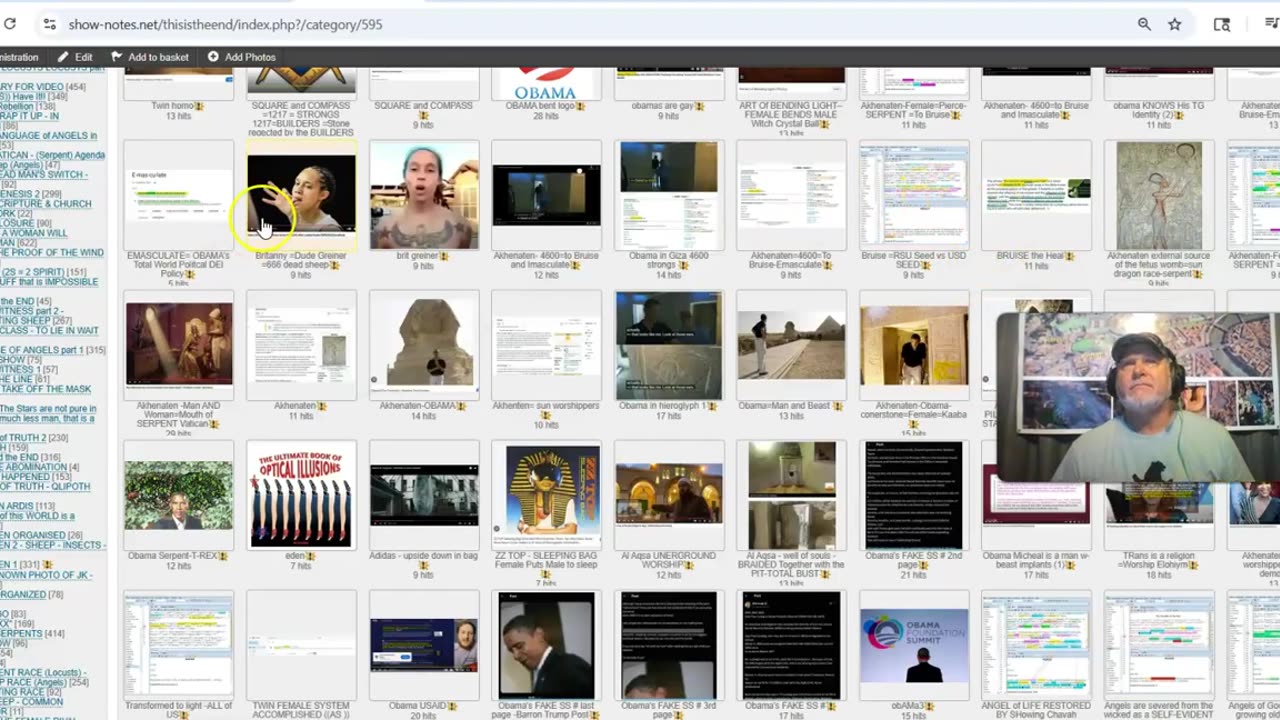Image resolution: width=1280 pixels, height=720 pixels.
Task: Open the 'Obama in Giza 4600 strongs' thumbnail
Action: click(669, 194)
